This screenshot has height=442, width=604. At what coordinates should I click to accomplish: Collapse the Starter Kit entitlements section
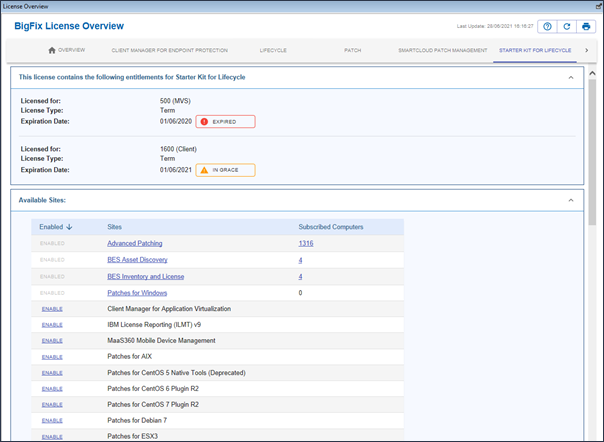[570, 77]
